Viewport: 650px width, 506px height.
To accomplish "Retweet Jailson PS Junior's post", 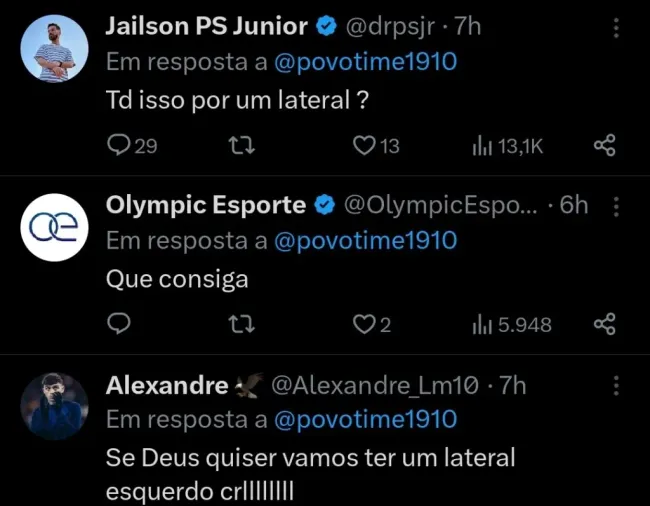I will (x=242, y=146).
